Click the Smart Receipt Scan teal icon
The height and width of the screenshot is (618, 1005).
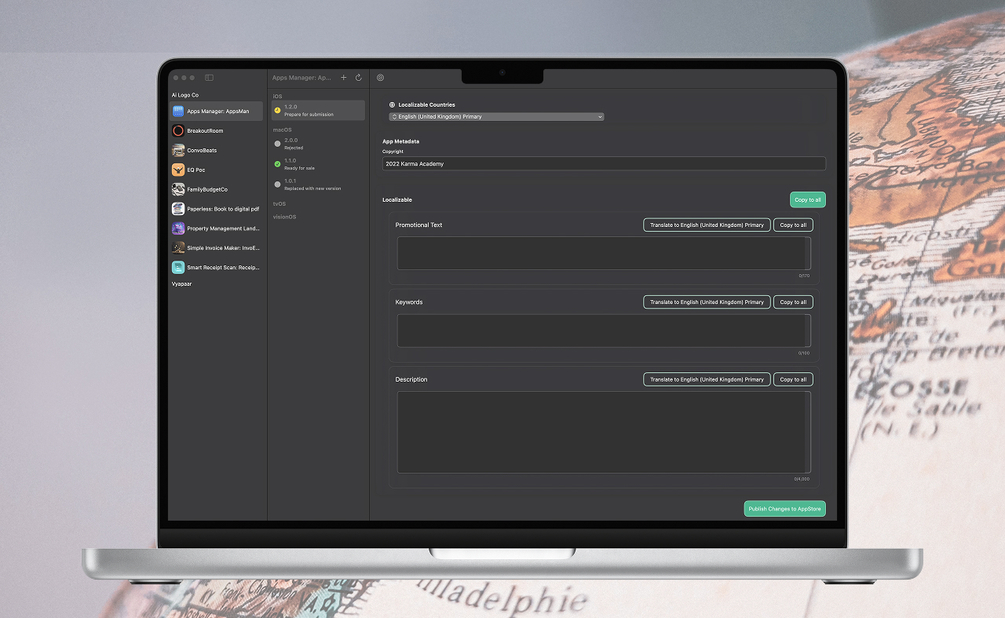click(x=178, y=267)
